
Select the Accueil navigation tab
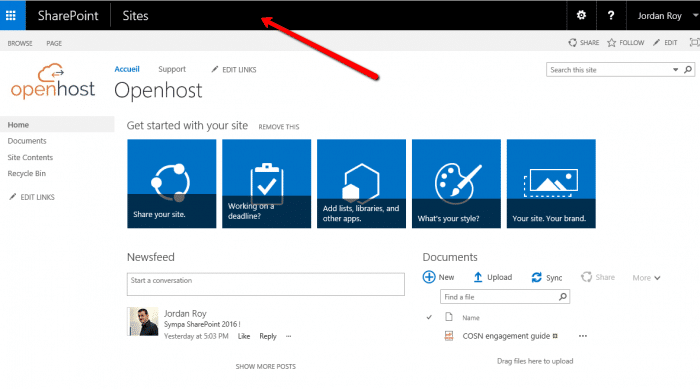127,69
